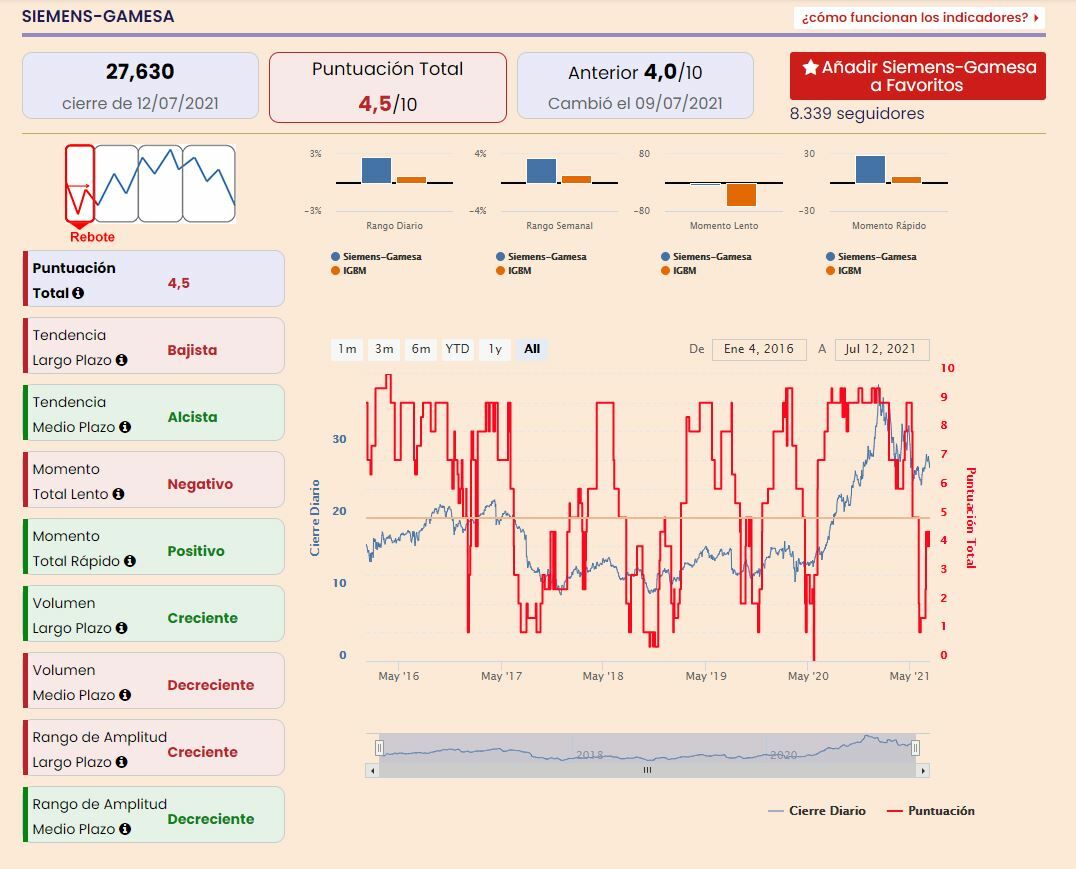The width and height of the screenshot is (1076, 869).
Task: Click the SIEMENS-GAMESA heading
Action: 97,16
